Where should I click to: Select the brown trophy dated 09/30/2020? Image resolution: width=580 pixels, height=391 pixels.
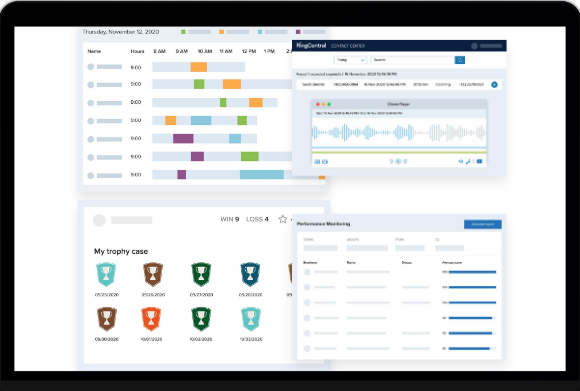(x=107, y=319)
